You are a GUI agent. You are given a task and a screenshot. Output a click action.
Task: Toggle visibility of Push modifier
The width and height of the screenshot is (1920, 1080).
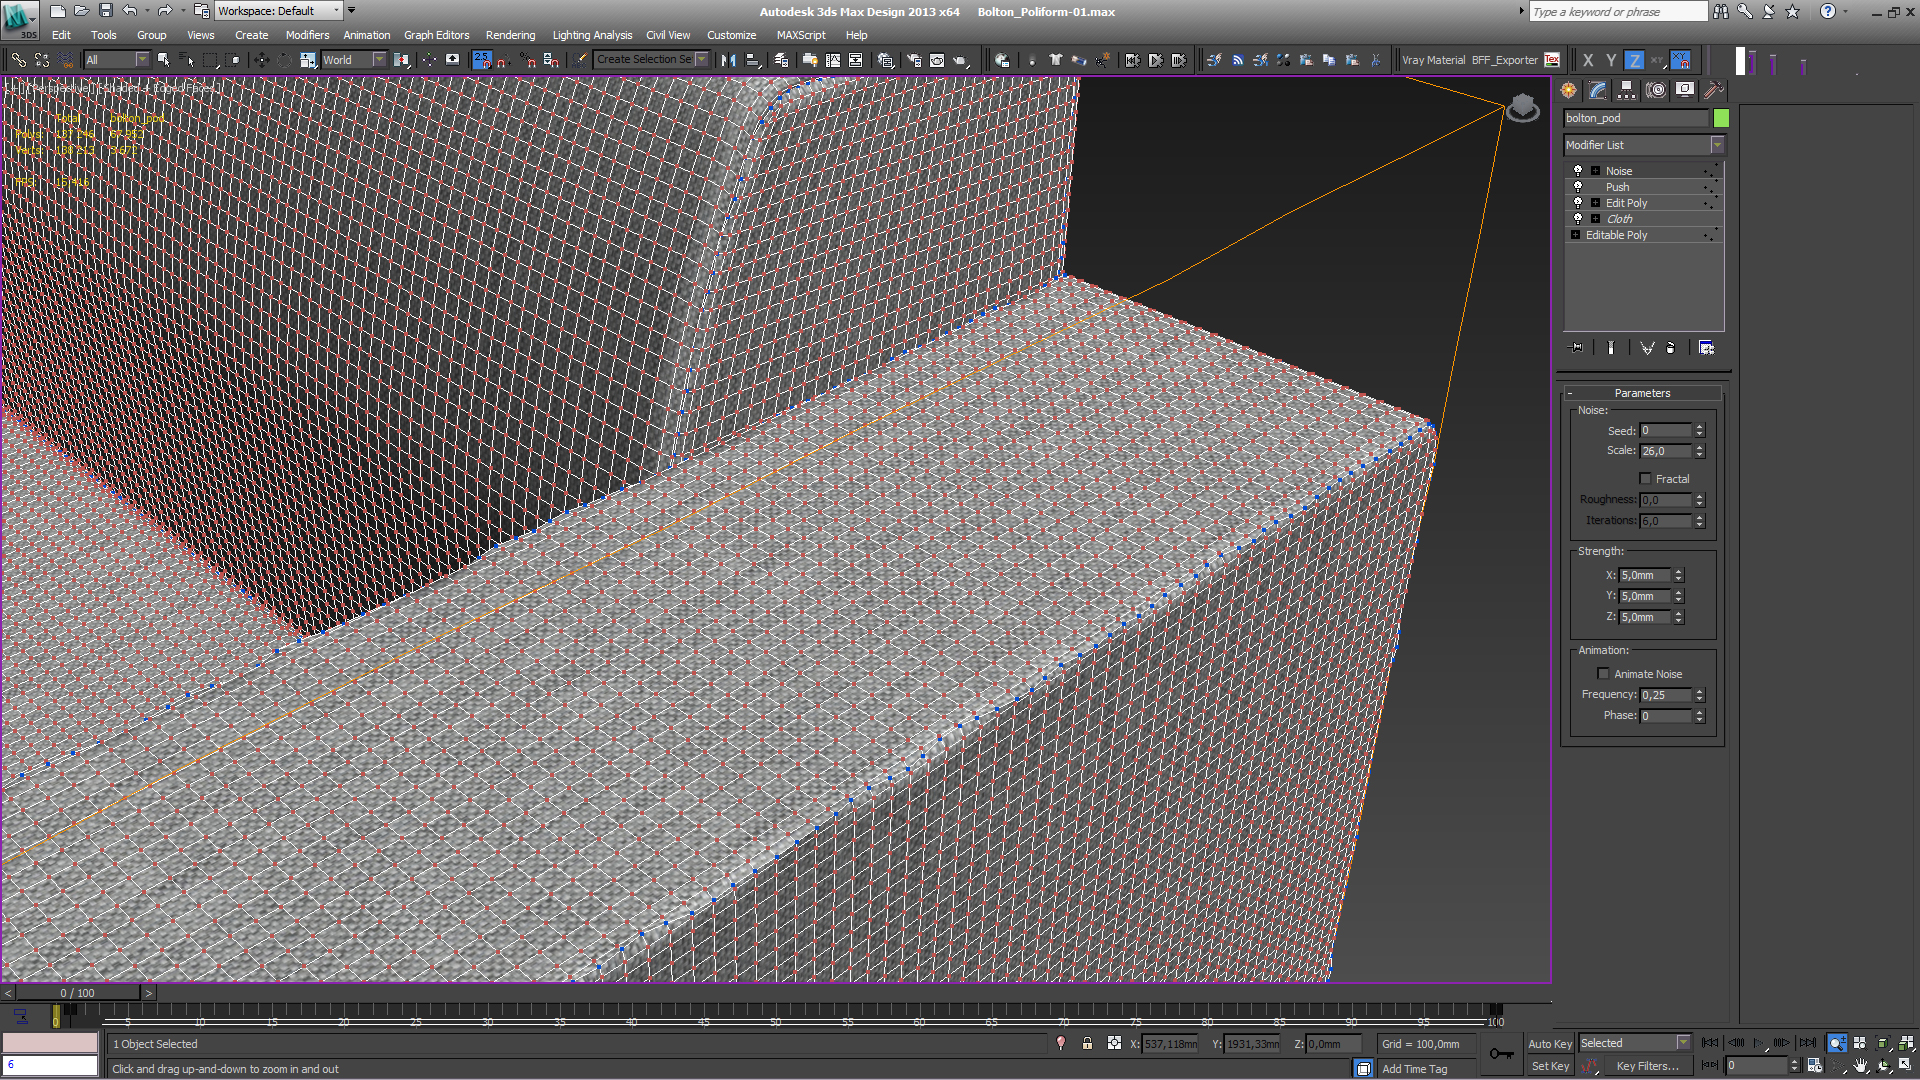[1576, 186]
